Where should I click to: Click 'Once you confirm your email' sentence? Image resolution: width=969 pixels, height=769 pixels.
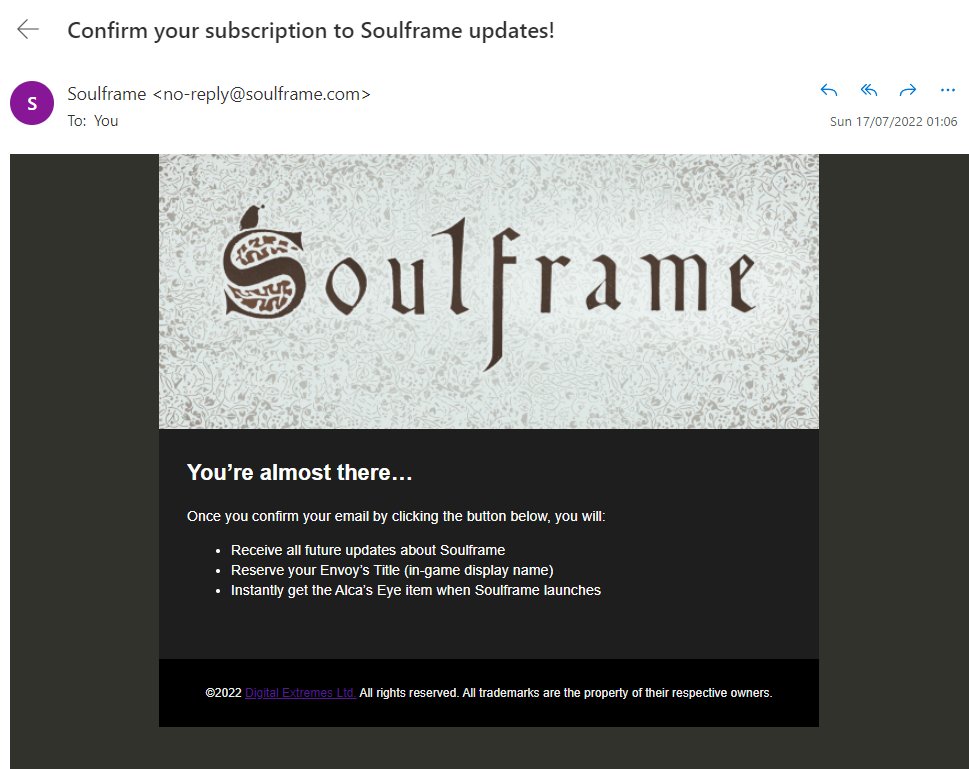click(x=396, y=516)
